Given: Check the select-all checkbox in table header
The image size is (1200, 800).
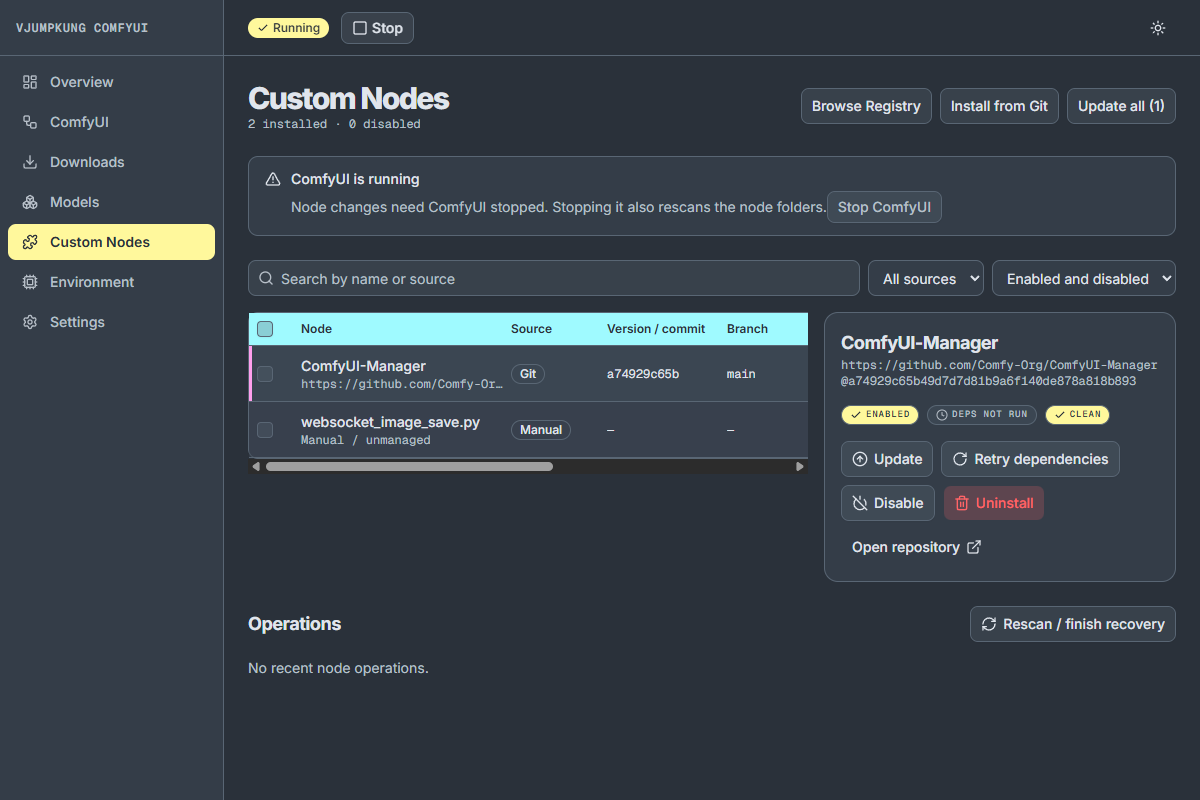Looking at the screenshot, I should (265, 329).
